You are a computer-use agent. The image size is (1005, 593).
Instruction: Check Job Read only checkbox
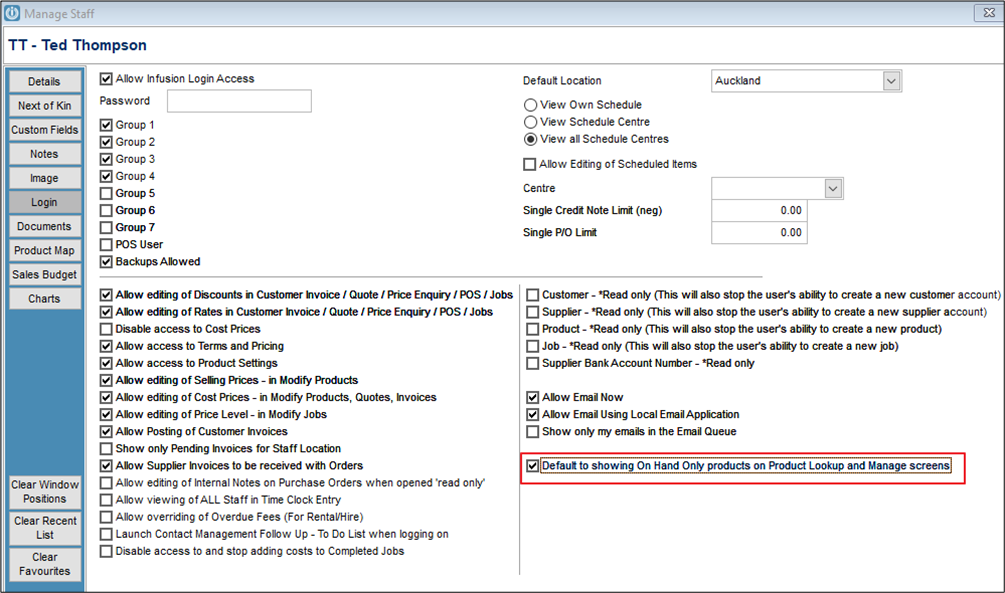click(x=533, y=346)
